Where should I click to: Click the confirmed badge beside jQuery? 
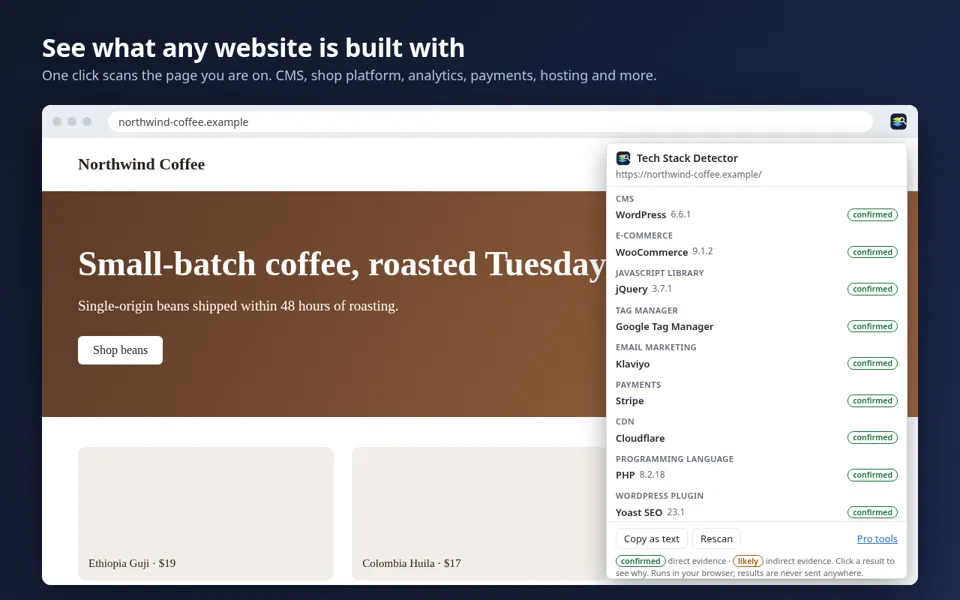872,289
